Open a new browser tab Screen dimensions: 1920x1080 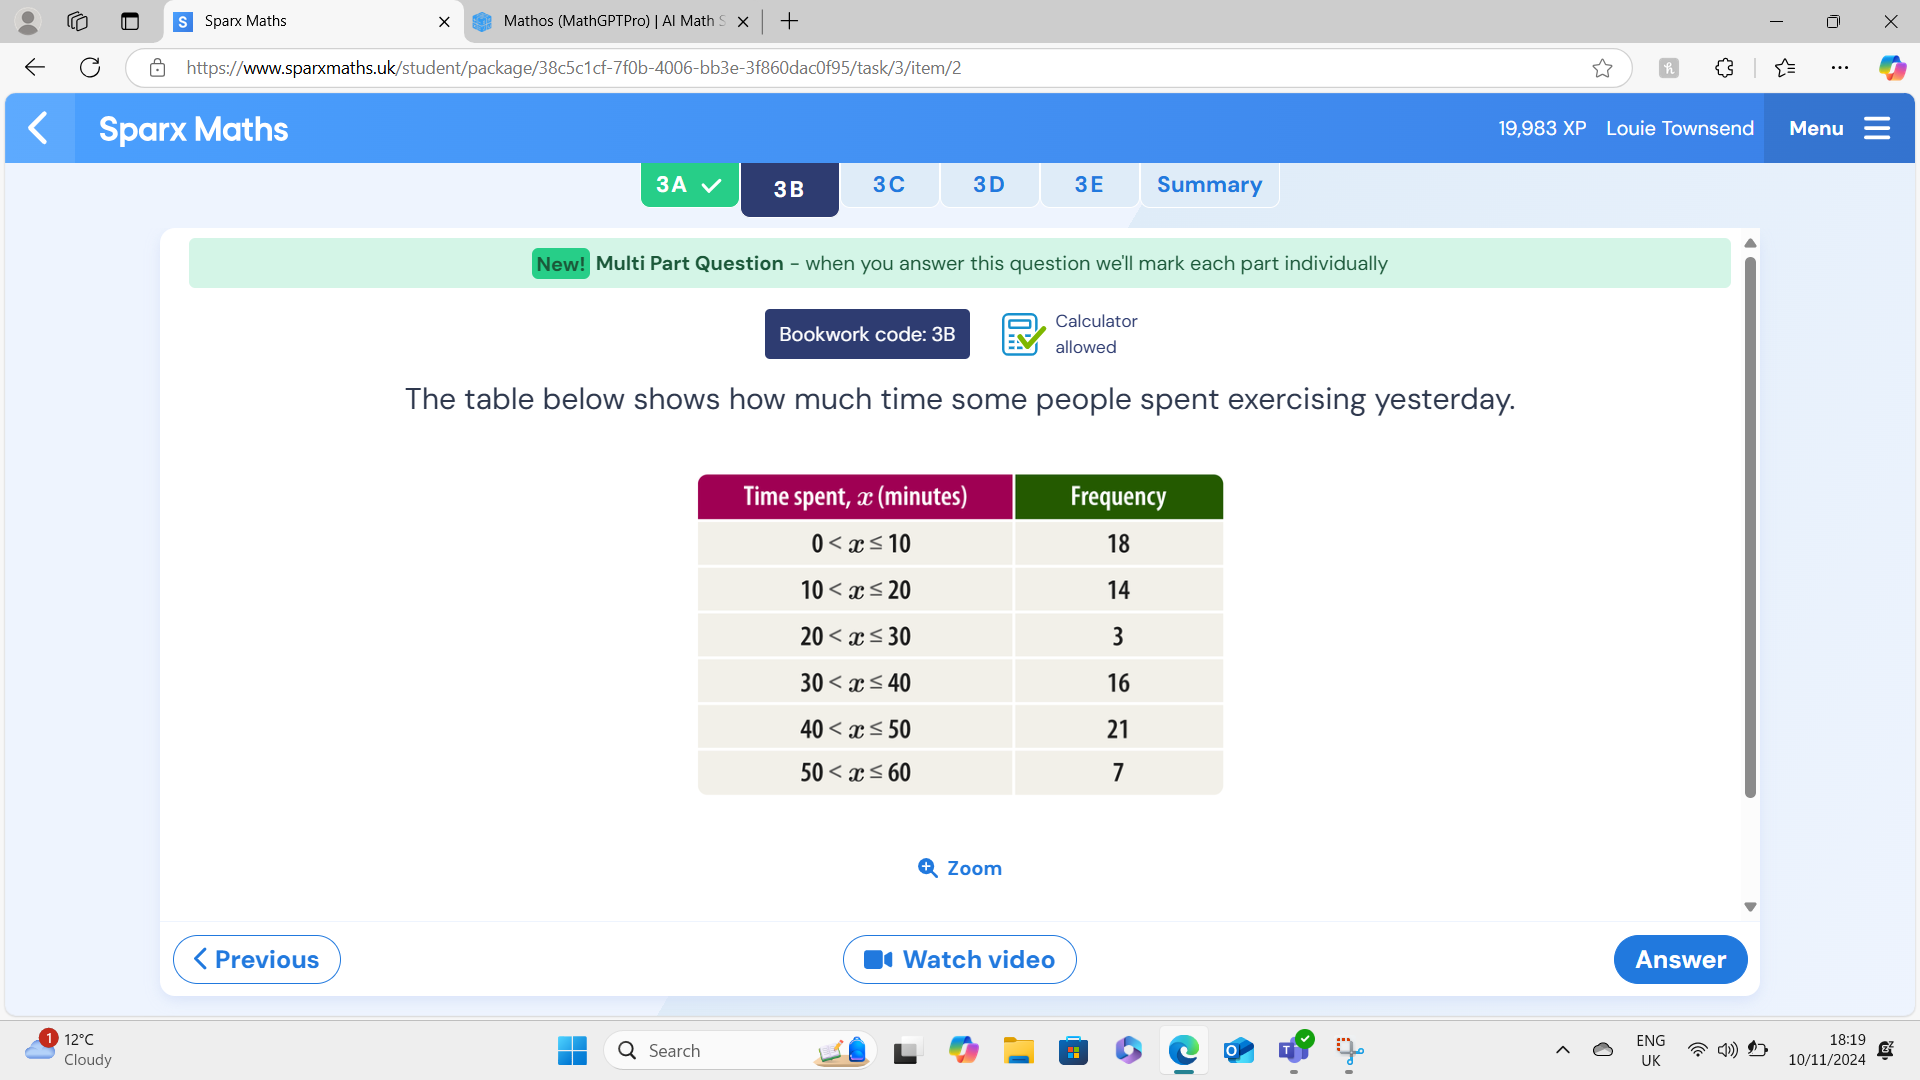(x=789, y=21)
